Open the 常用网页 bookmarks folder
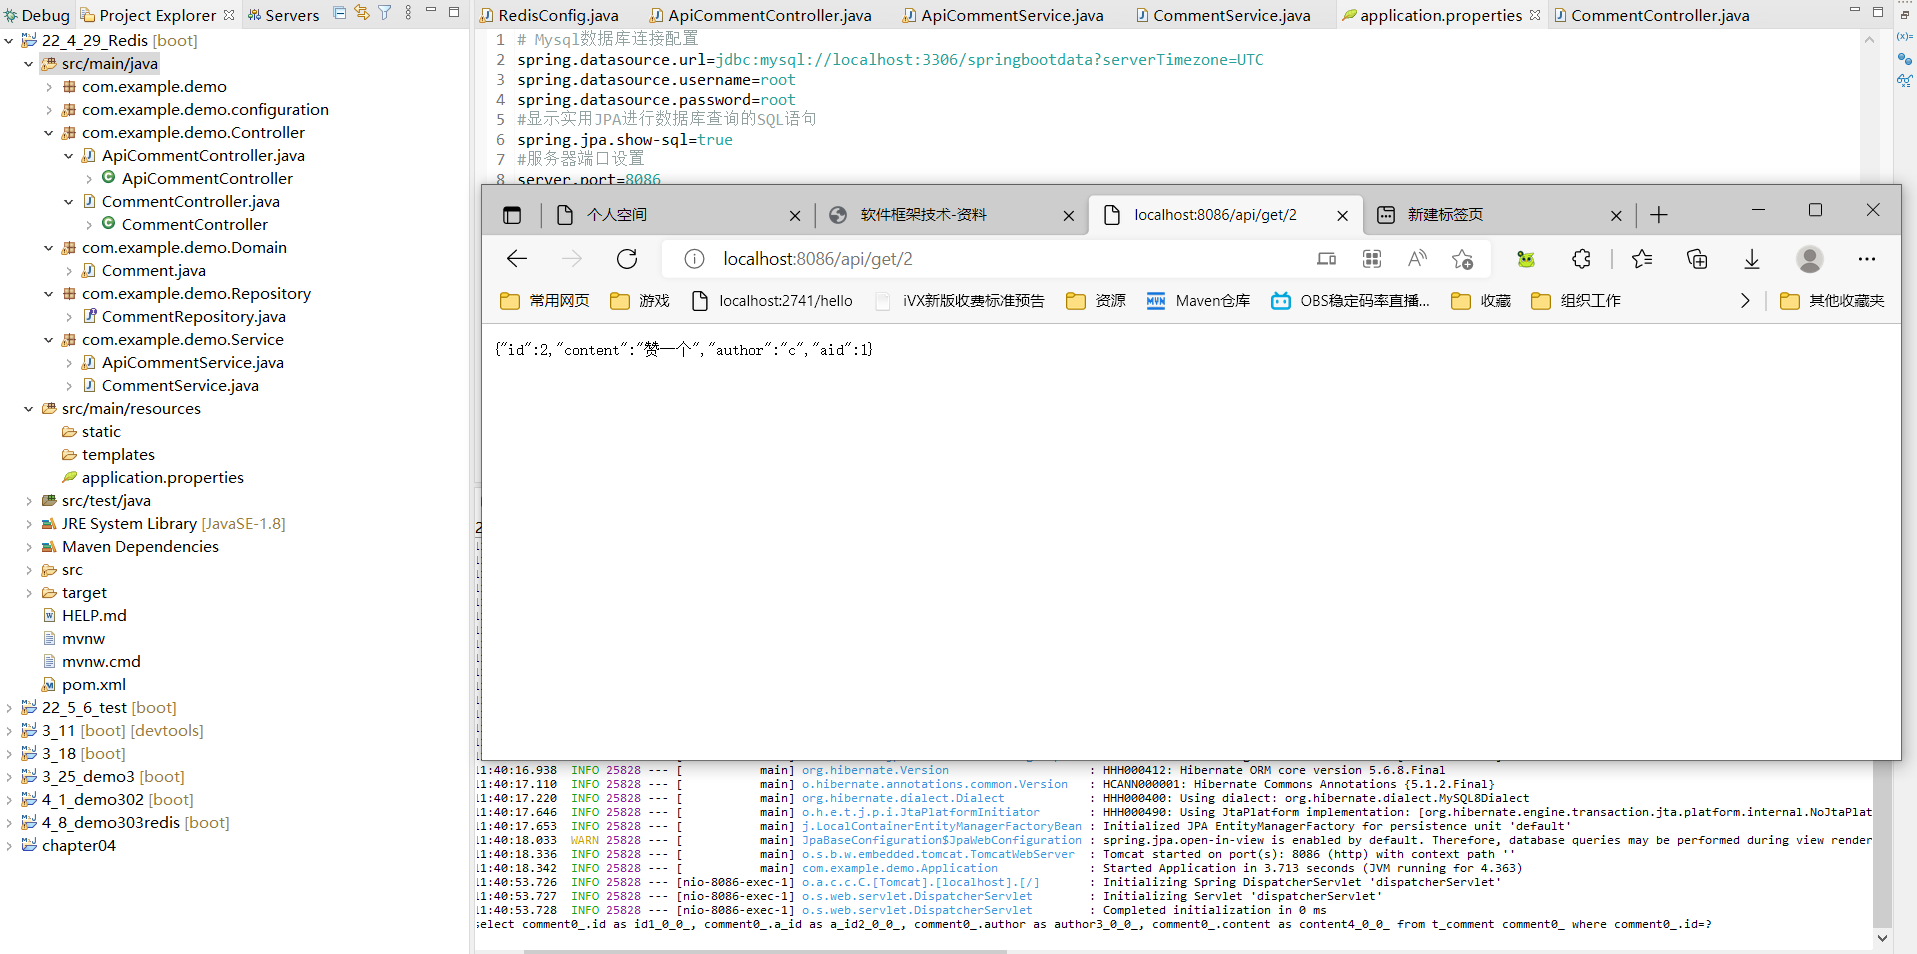Viewport: 1917px width, 954px height. (x=545, y=301)
